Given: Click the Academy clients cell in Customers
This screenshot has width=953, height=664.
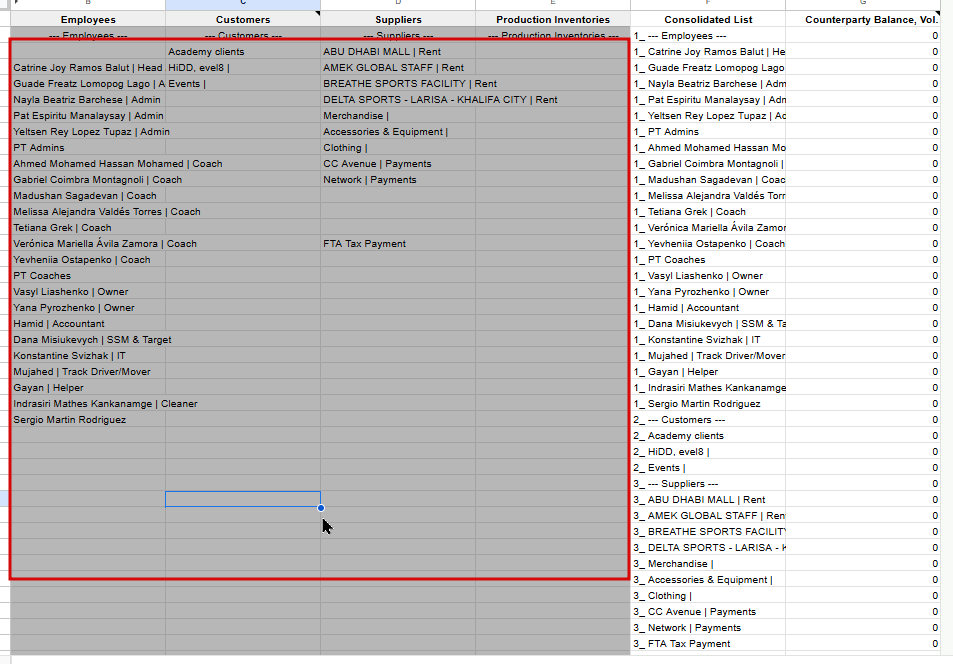Looking at the screenshot, I should (x=243, y=52).
